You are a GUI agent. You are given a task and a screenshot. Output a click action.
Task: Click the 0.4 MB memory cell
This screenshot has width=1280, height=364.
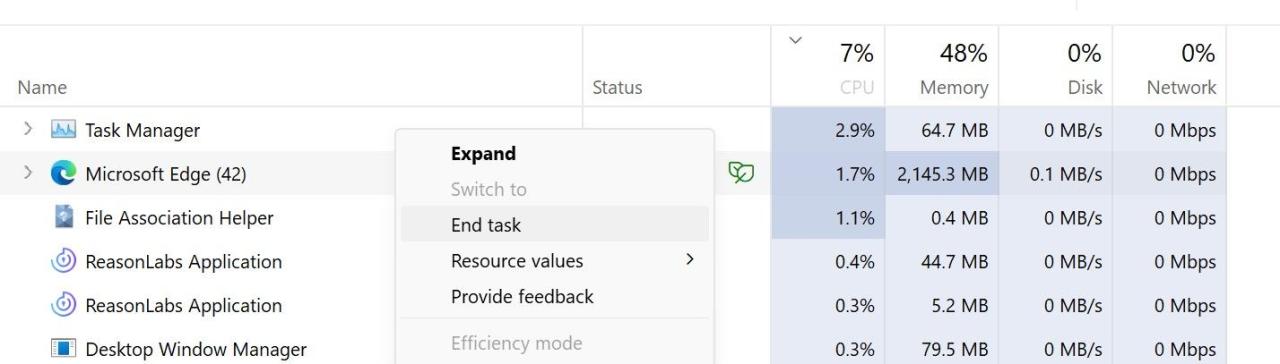pyautogui.click(x=942, y=218)
